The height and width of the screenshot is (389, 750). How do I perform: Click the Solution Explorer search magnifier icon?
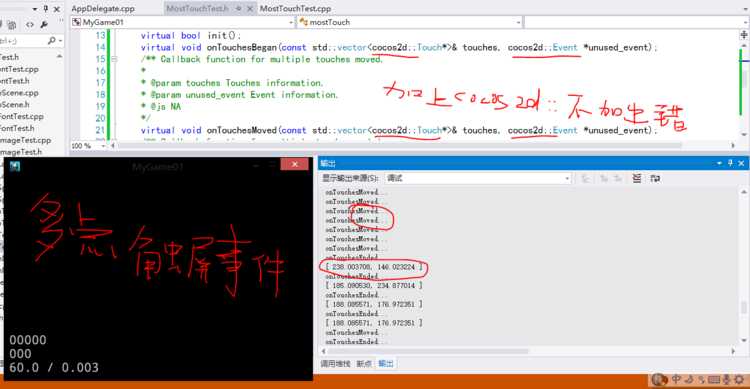tap(52, 41)
